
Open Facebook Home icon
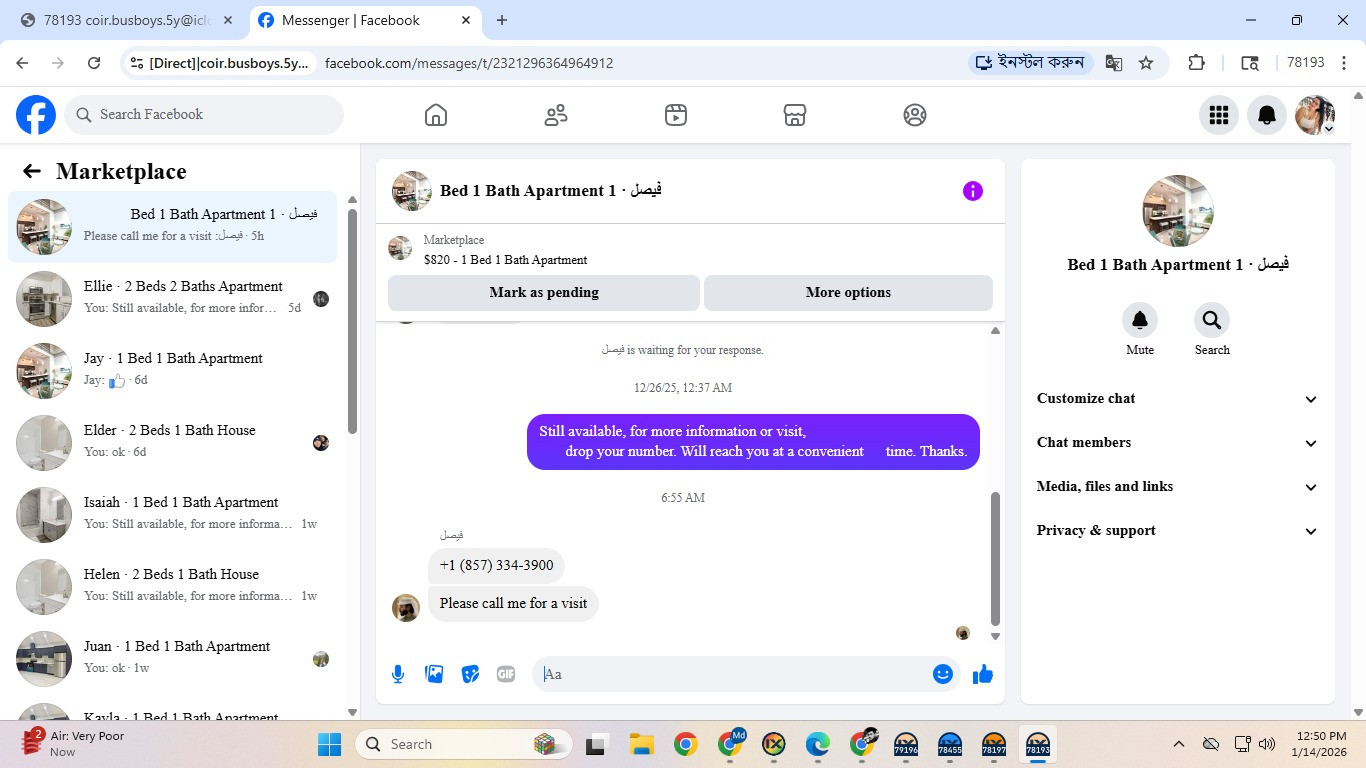[436, 115]
